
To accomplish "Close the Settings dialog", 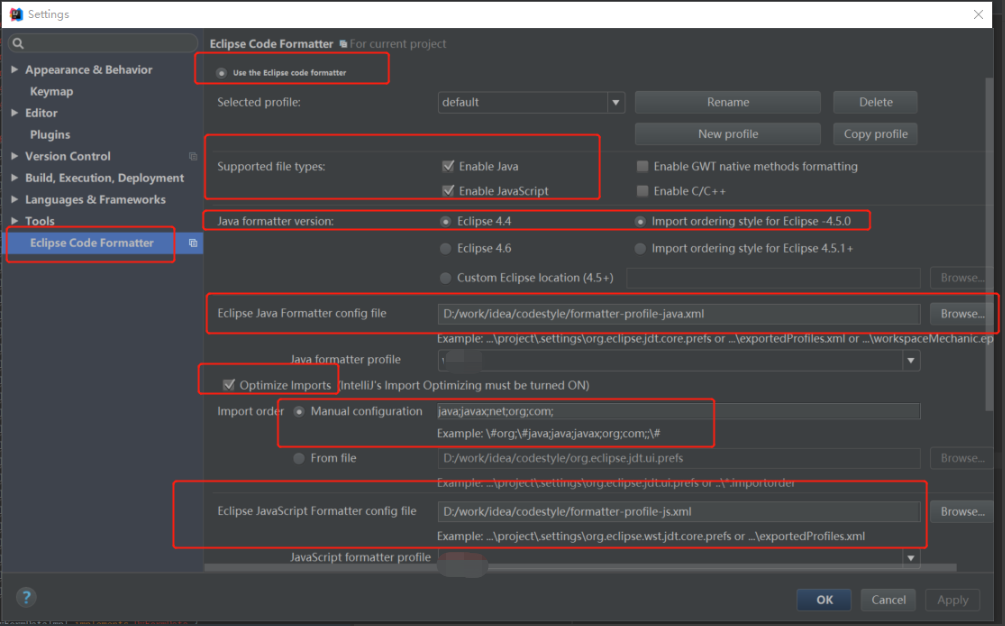I will 978,14.
